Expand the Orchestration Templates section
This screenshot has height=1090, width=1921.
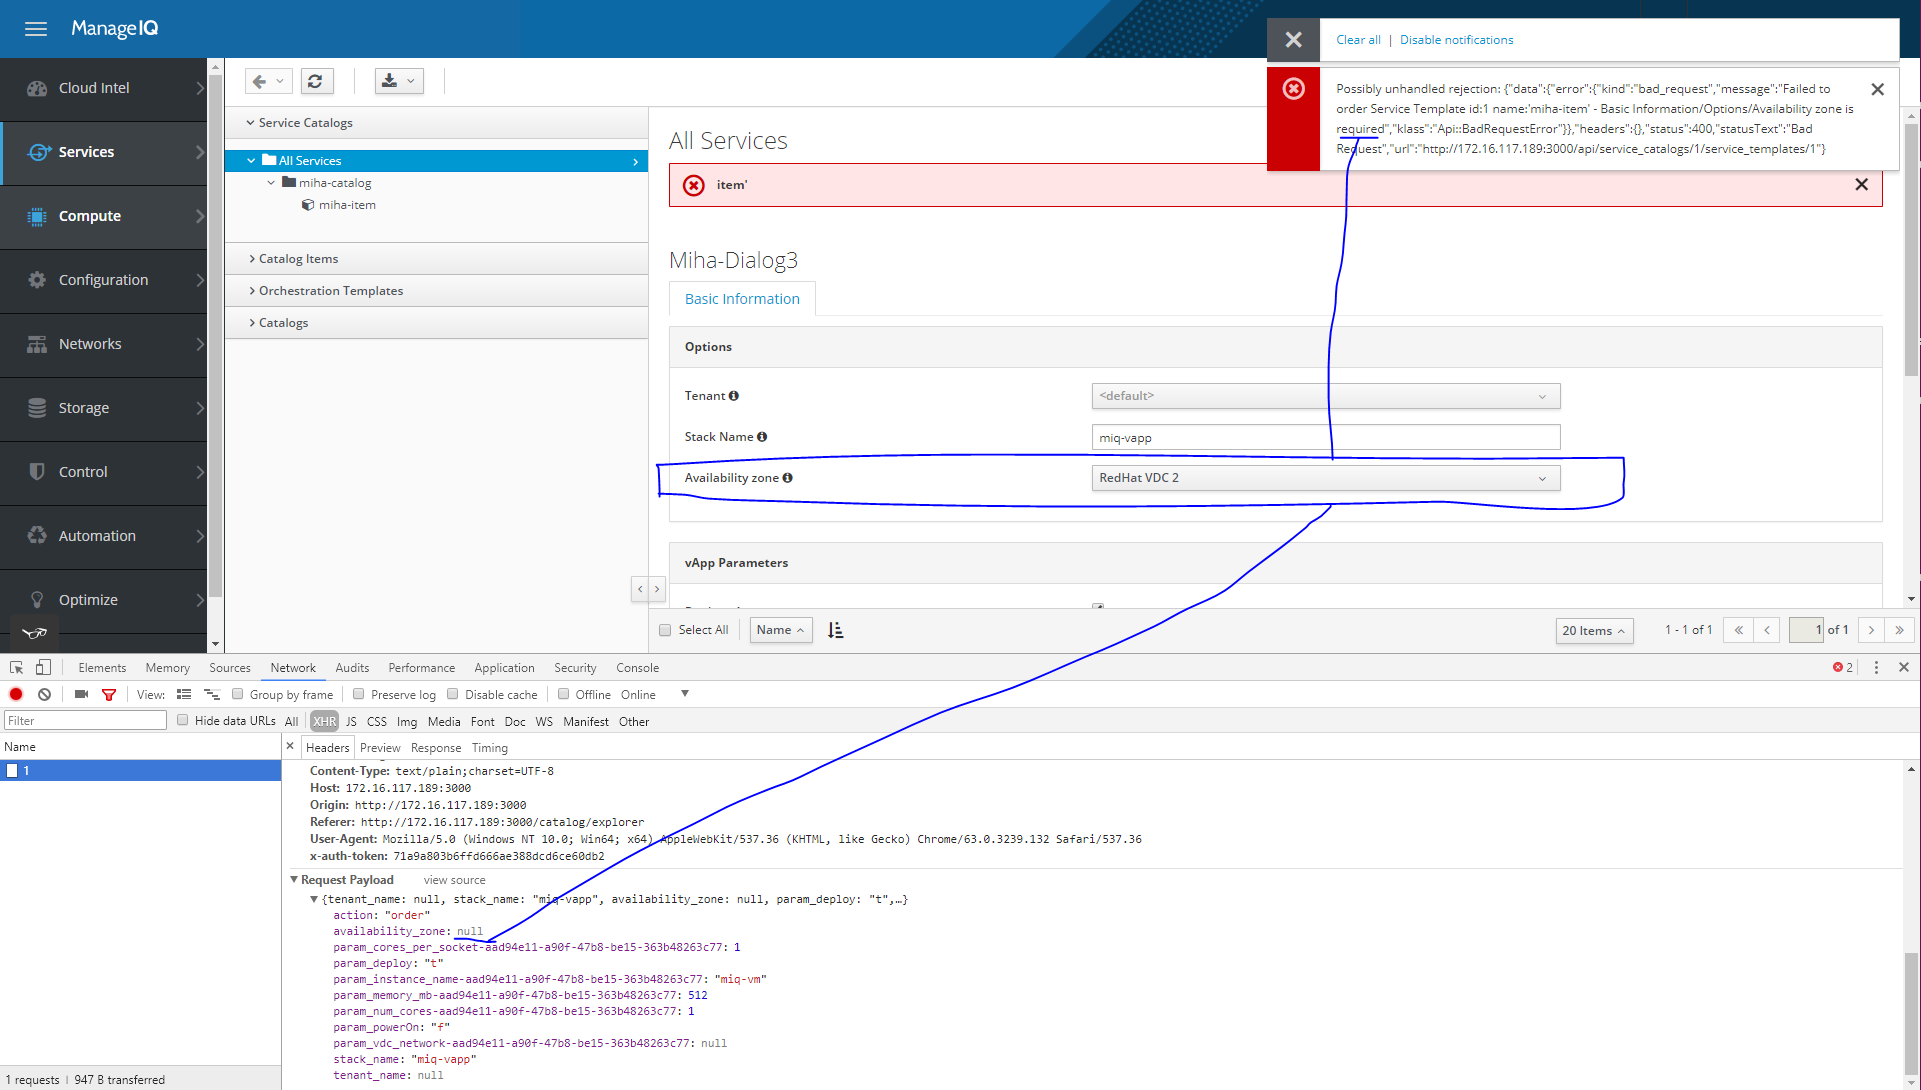[x=330, y=290]
